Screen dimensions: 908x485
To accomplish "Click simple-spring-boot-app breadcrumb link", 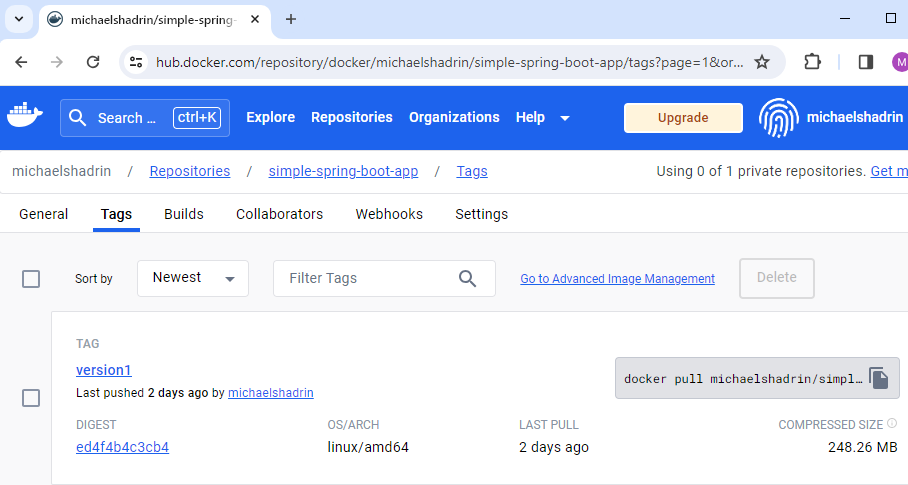I will (x=343, y=171).
